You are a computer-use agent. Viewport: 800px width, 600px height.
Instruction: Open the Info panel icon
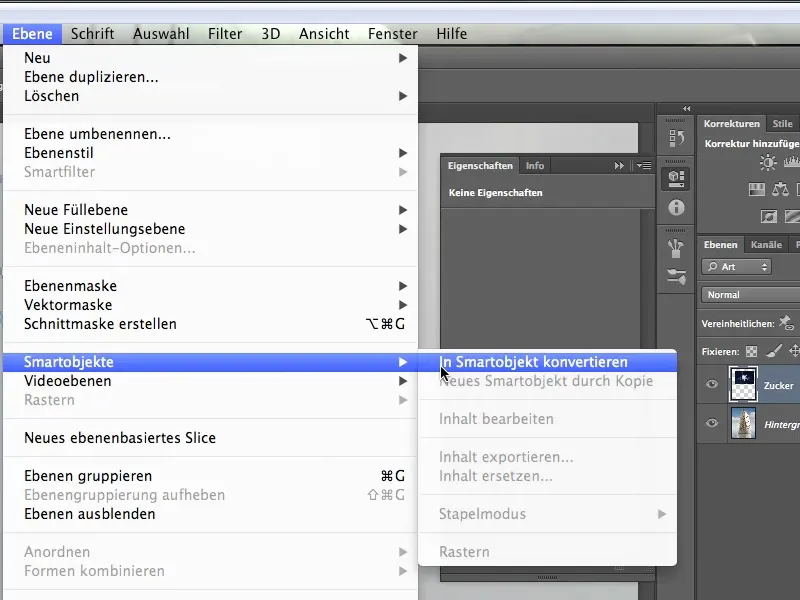676,208
